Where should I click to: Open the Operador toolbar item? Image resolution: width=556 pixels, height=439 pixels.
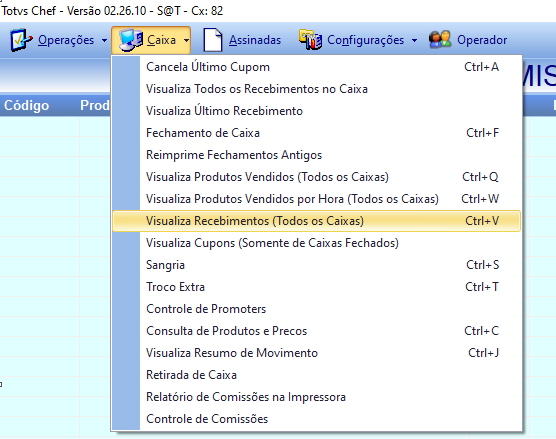click(x=482, y=40)
